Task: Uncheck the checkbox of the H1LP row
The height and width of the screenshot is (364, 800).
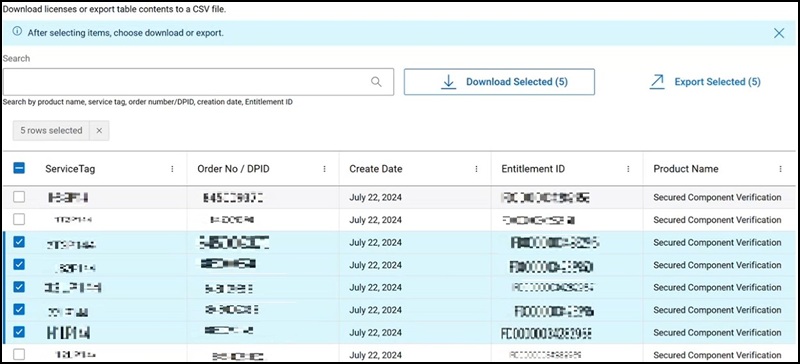Action: coord(19,332)
